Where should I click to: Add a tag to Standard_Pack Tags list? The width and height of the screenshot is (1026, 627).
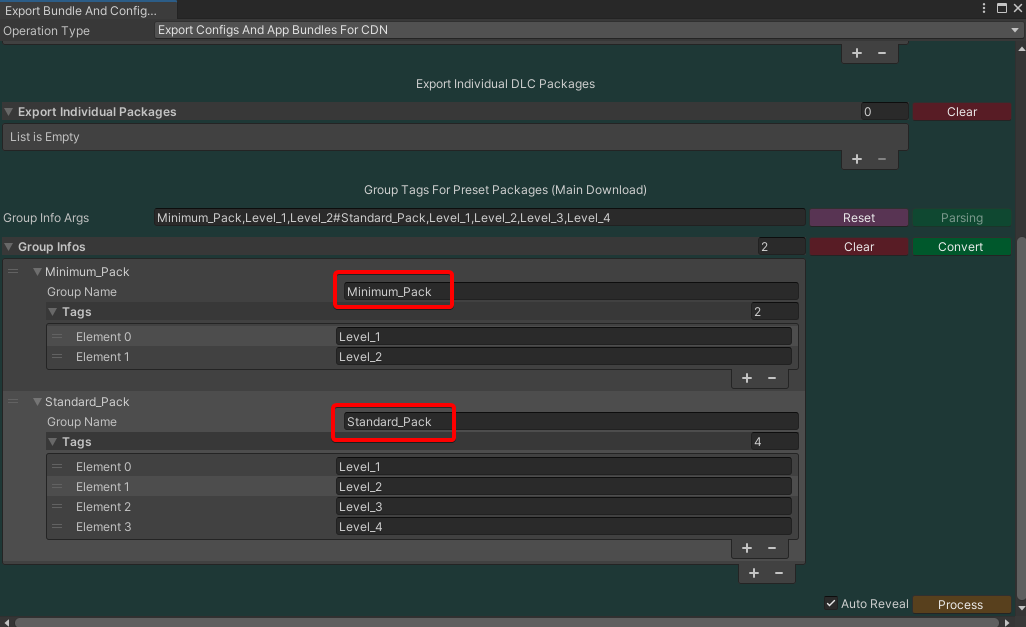747,548
